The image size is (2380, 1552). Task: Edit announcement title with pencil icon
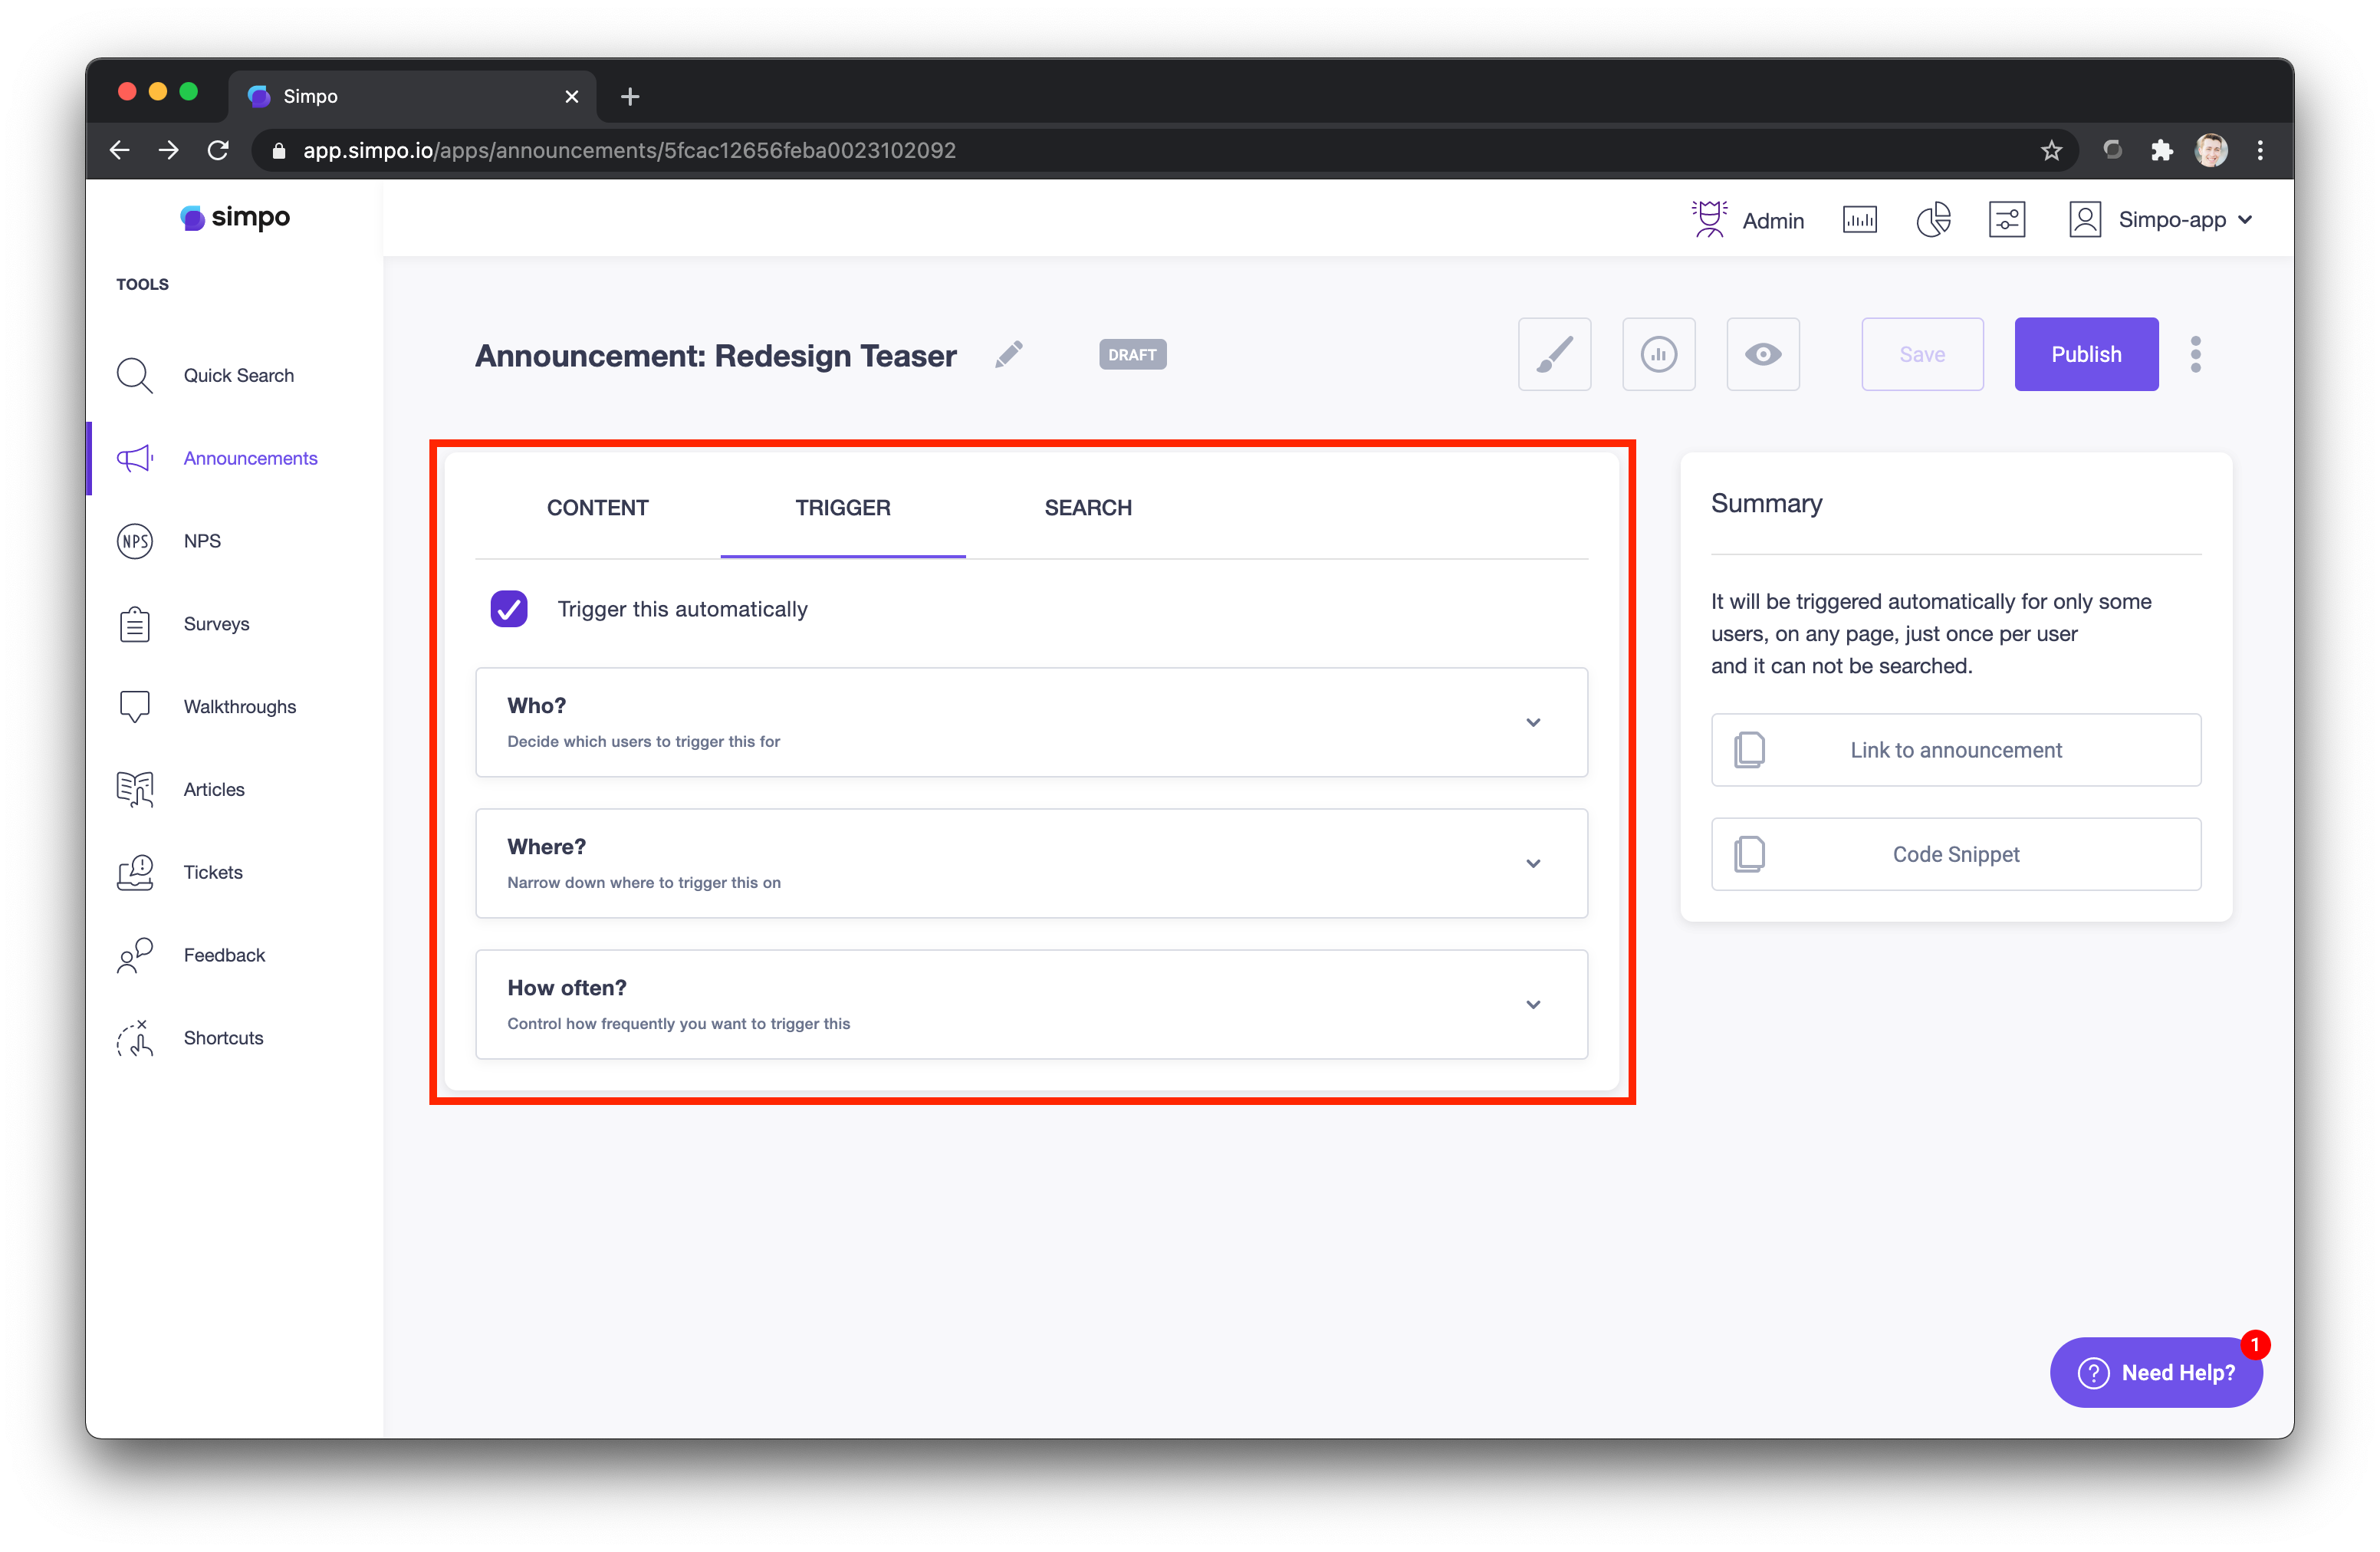point(1008,354)
